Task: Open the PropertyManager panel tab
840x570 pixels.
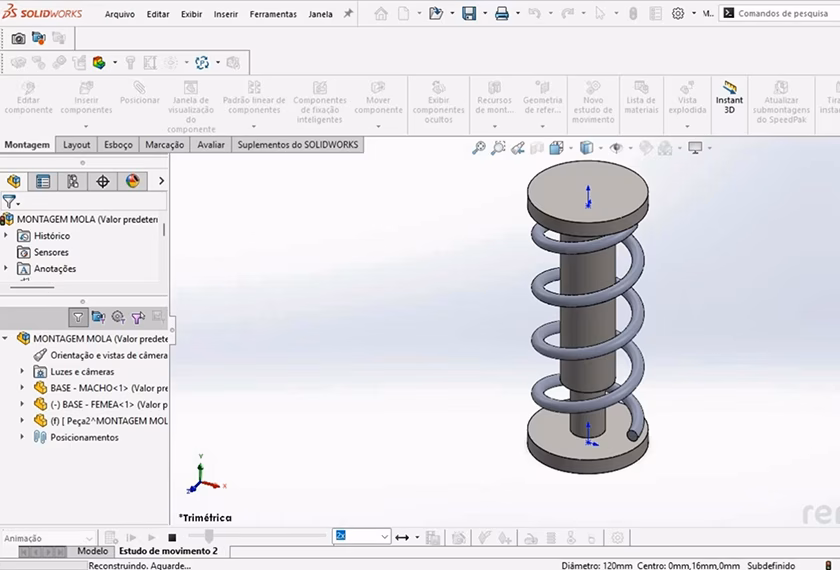Action: click(43, 181)
